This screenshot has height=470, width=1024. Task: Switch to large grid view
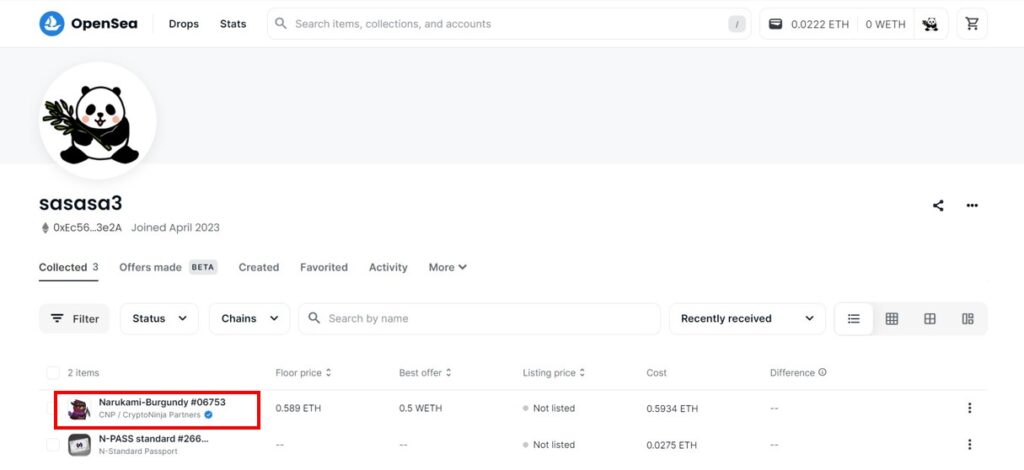click(x=929, y=319)
